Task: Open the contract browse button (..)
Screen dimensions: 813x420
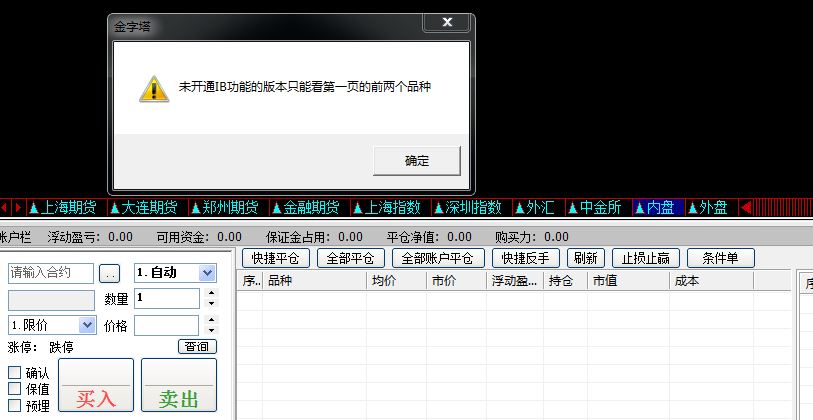Action: click(111, 273)
